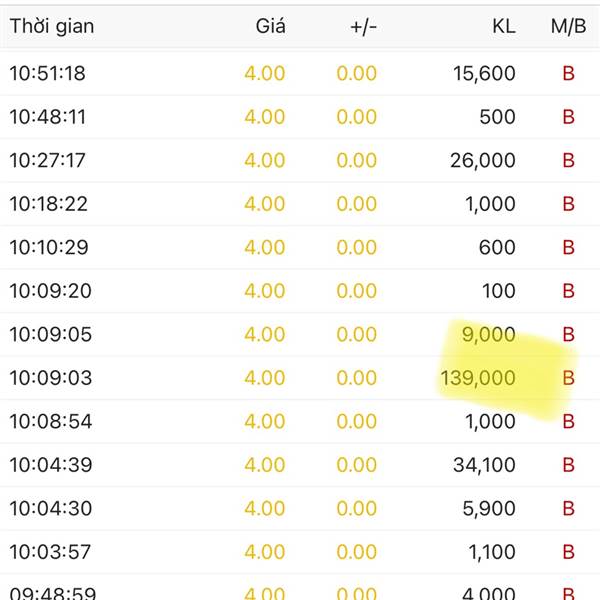Click highlighted volume 139,000
This screenshot has width=600, height=600.
[x=478, y=378]
